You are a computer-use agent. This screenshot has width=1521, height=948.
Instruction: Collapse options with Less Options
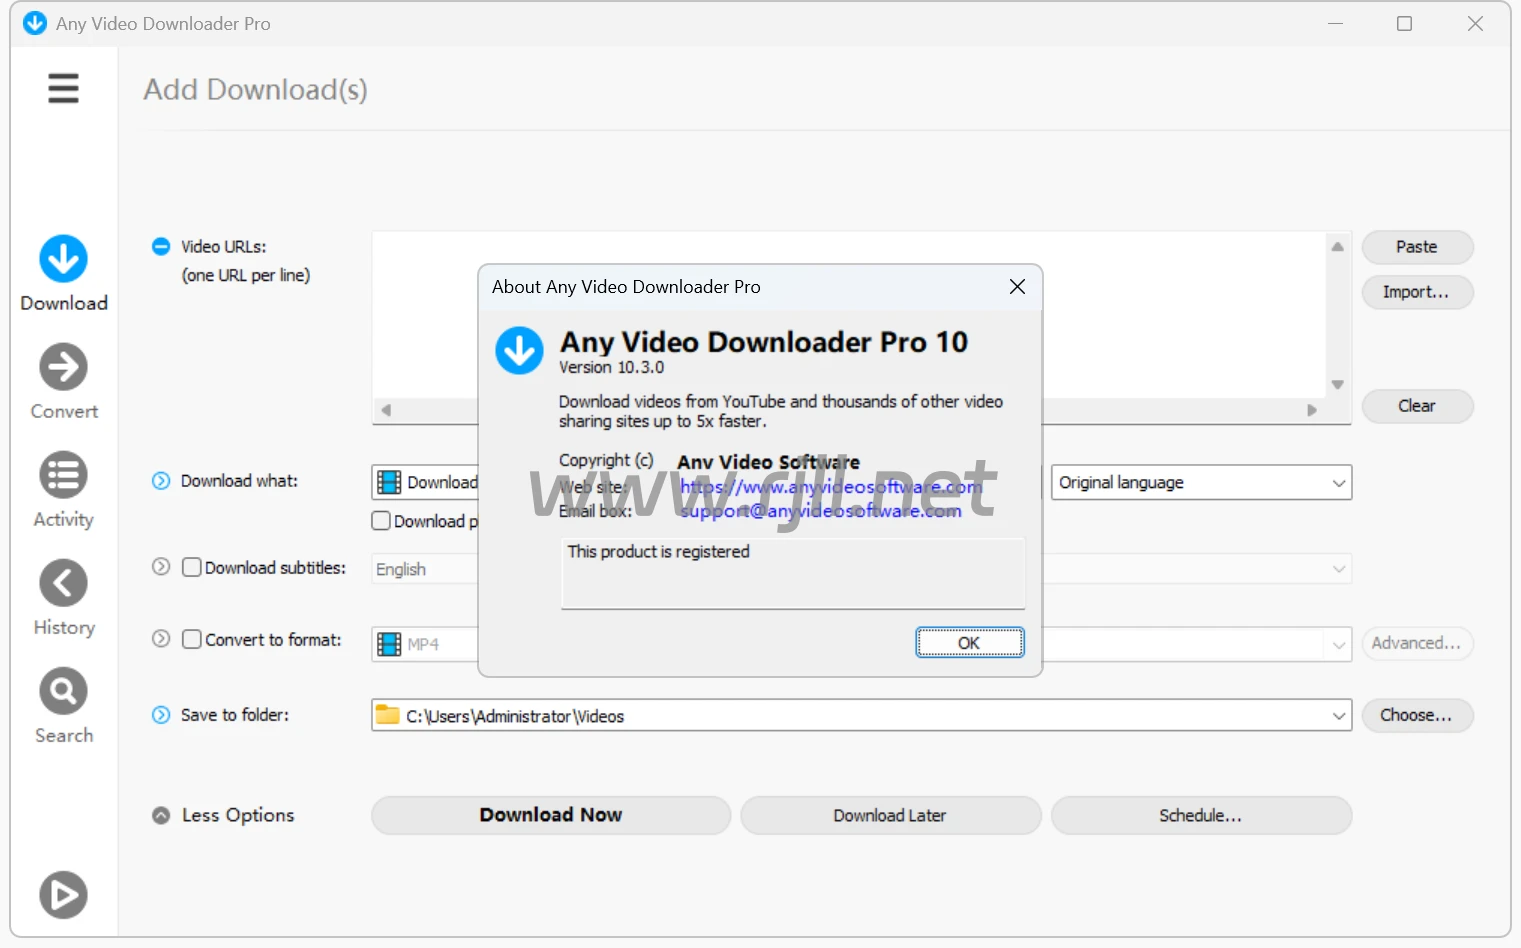coord(224,816)
